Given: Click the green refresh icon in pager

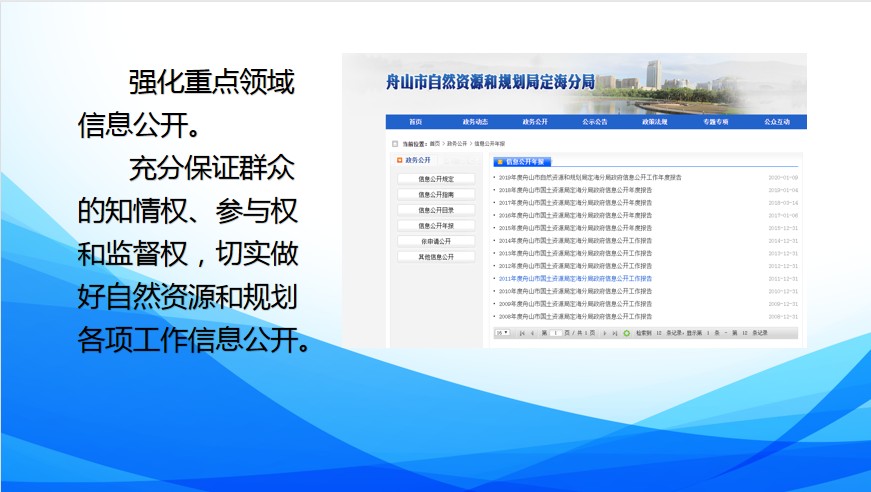Looking at the screenshot, I should [627, 332].
